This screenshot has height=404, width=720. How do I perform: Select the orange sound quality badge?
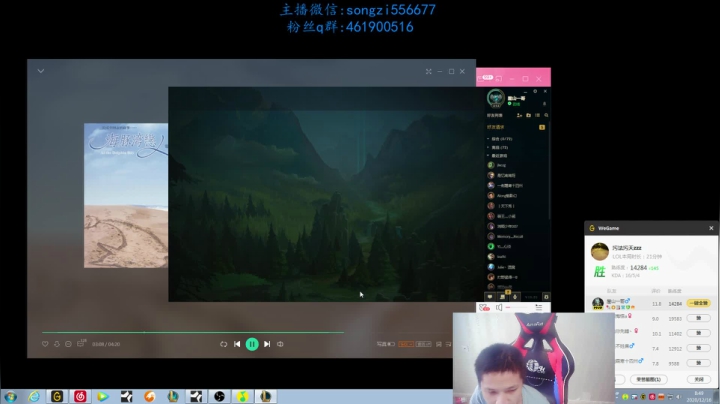tap(406, 344)
